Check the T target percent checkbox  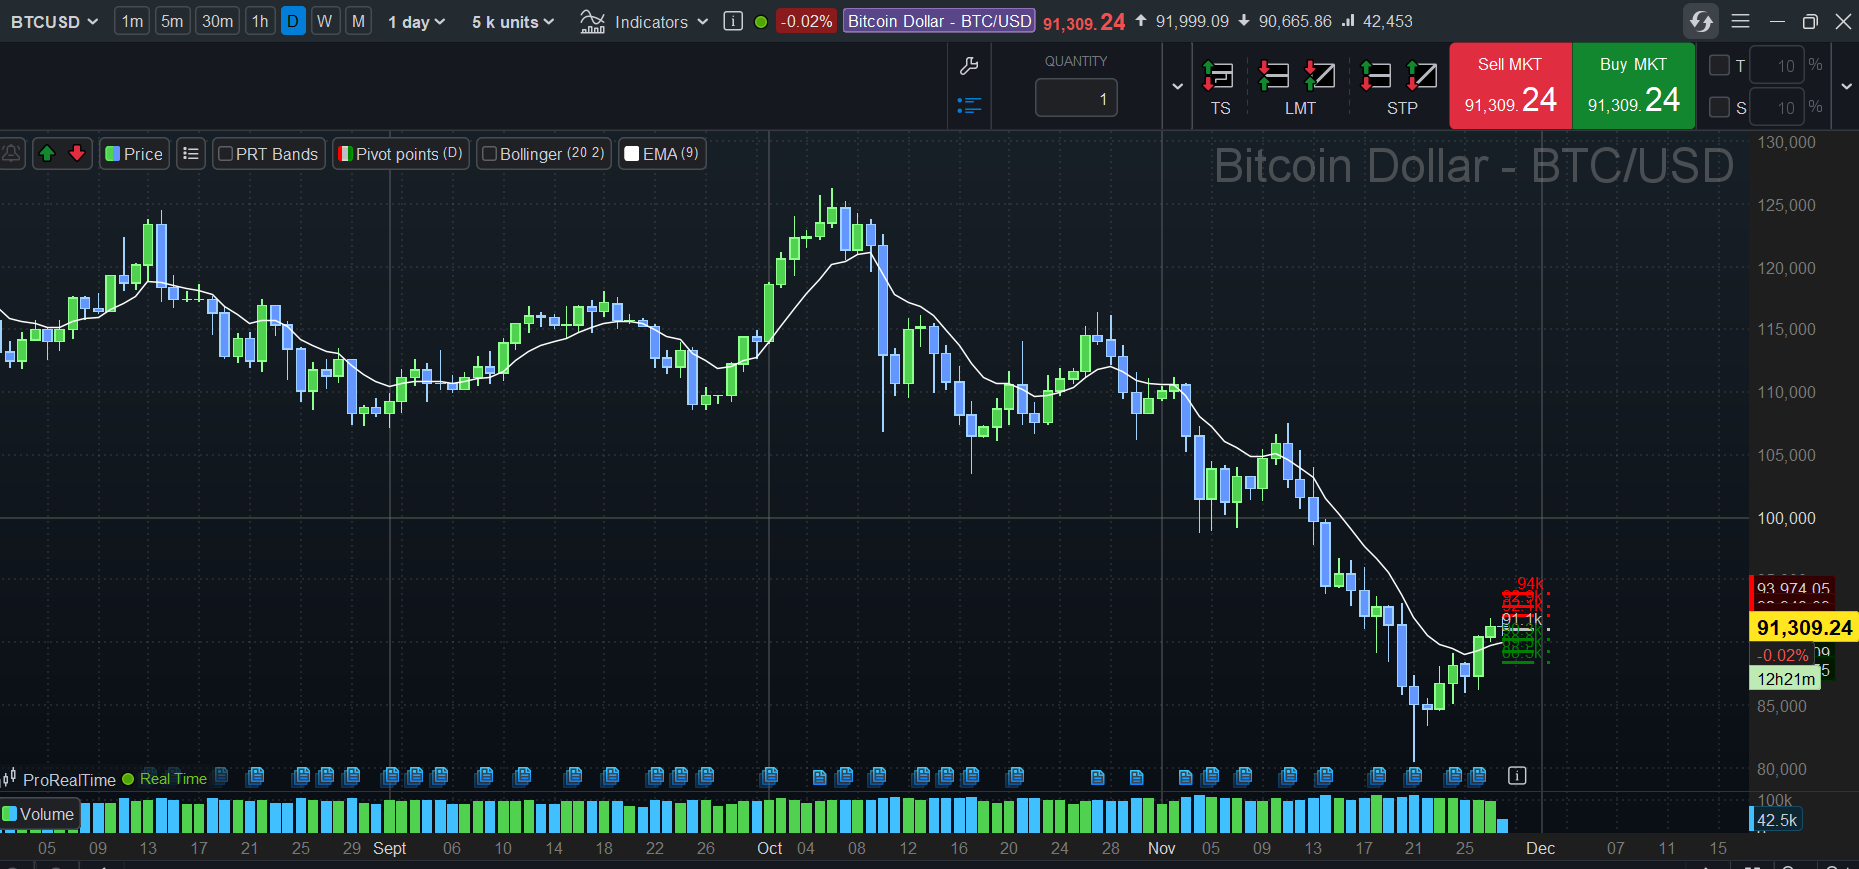click(1720, 65)
